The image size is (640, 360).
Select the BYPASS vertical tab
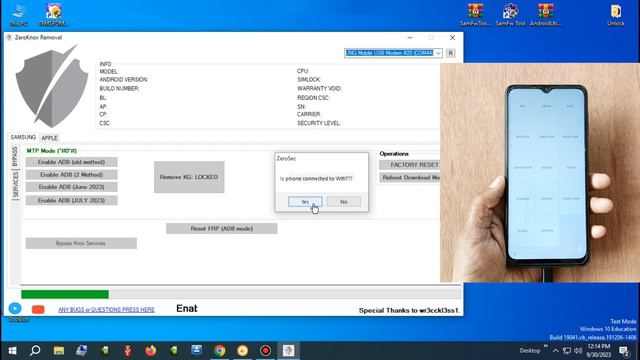[x=15, y=157]
